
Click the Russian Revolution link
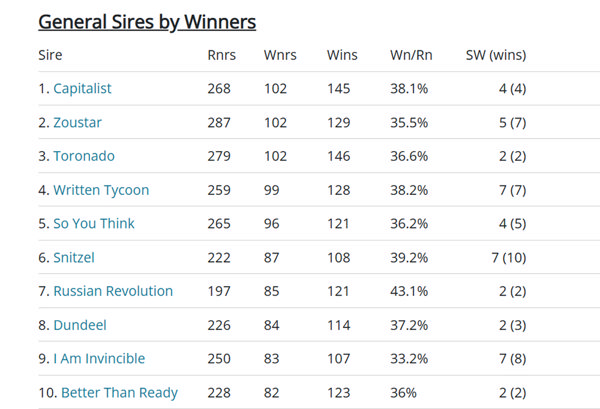(112, 291)
